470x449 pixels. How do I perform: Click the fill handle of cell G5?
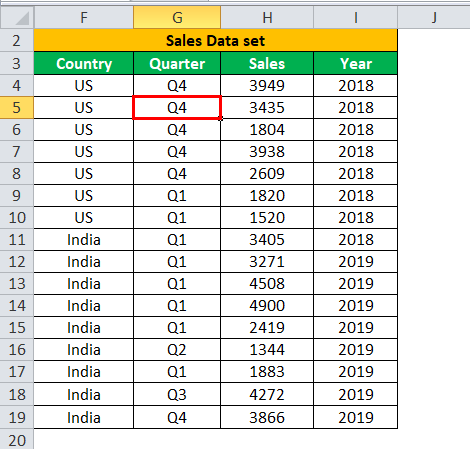(x=221, y=119)
